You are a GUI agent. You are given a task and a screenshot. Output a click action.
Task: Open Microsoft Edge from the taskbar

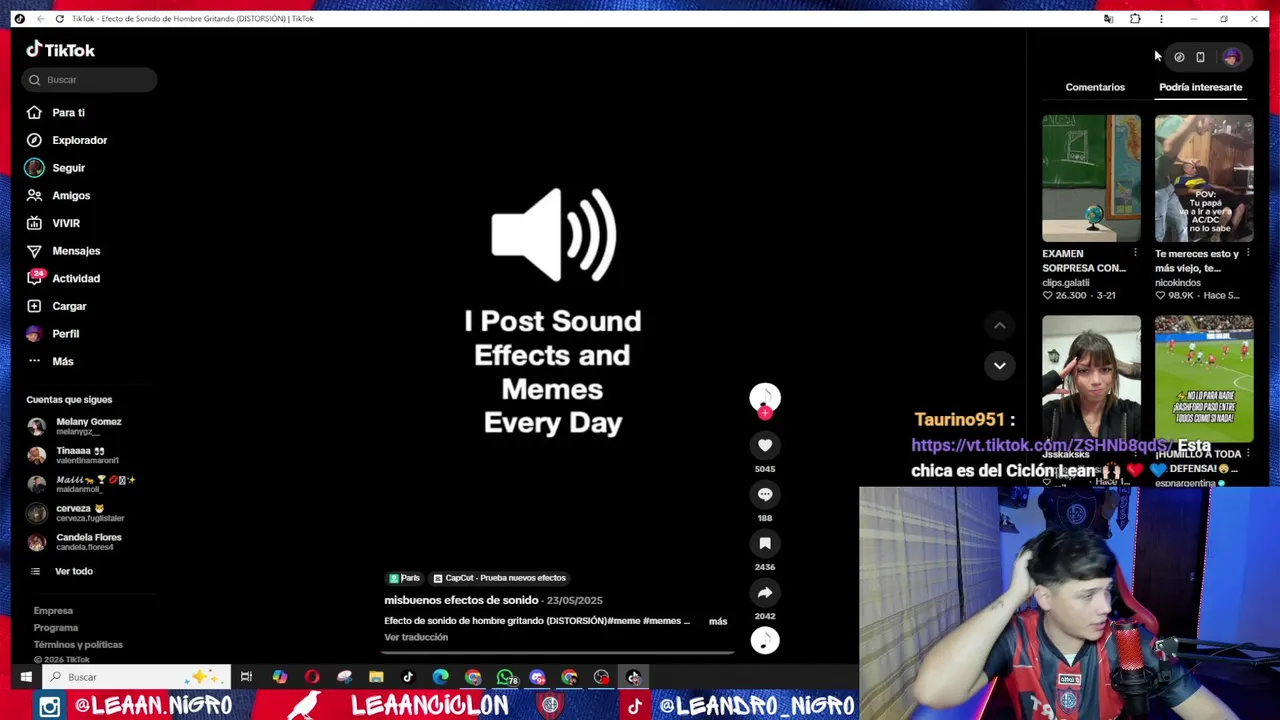coord(440,677)
